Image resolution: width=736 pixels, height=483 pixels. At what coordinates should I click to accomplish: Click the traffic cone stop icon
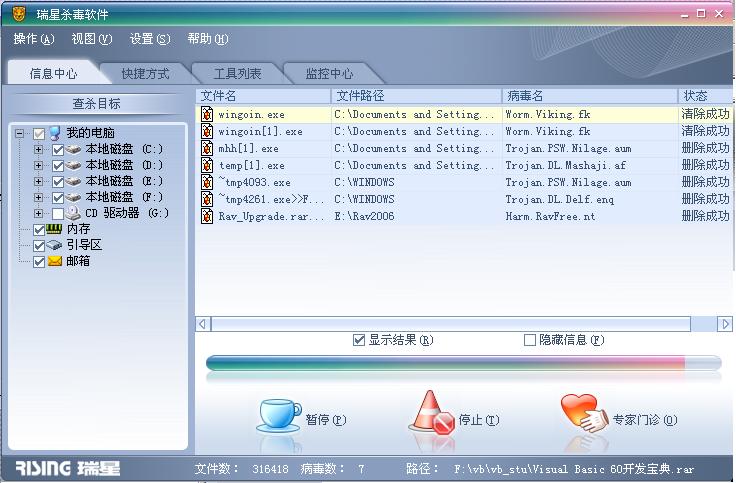point(432,412)
